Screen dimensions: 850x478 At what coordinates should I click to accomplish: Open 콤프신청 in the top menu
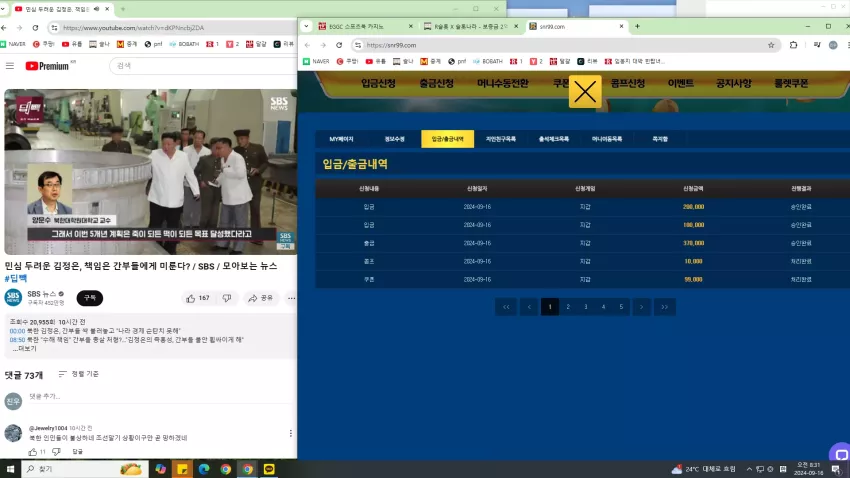point(628,83)
